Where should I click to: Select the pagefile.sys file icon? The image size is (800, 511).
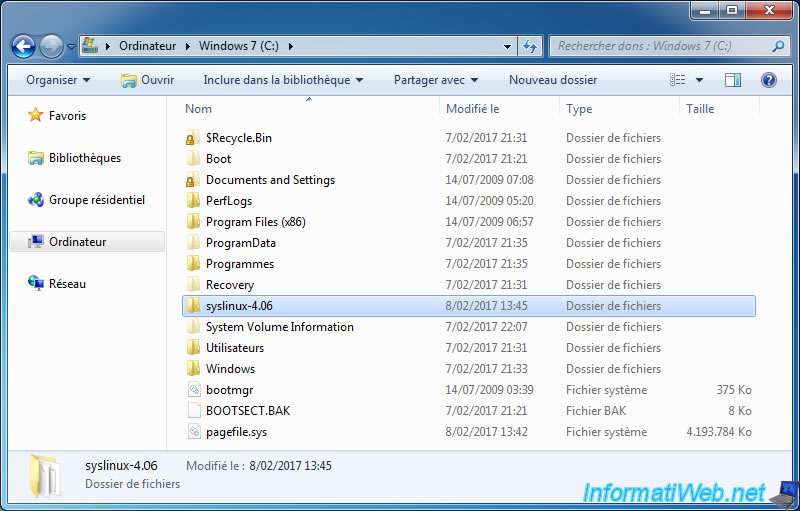coord(194,431)
